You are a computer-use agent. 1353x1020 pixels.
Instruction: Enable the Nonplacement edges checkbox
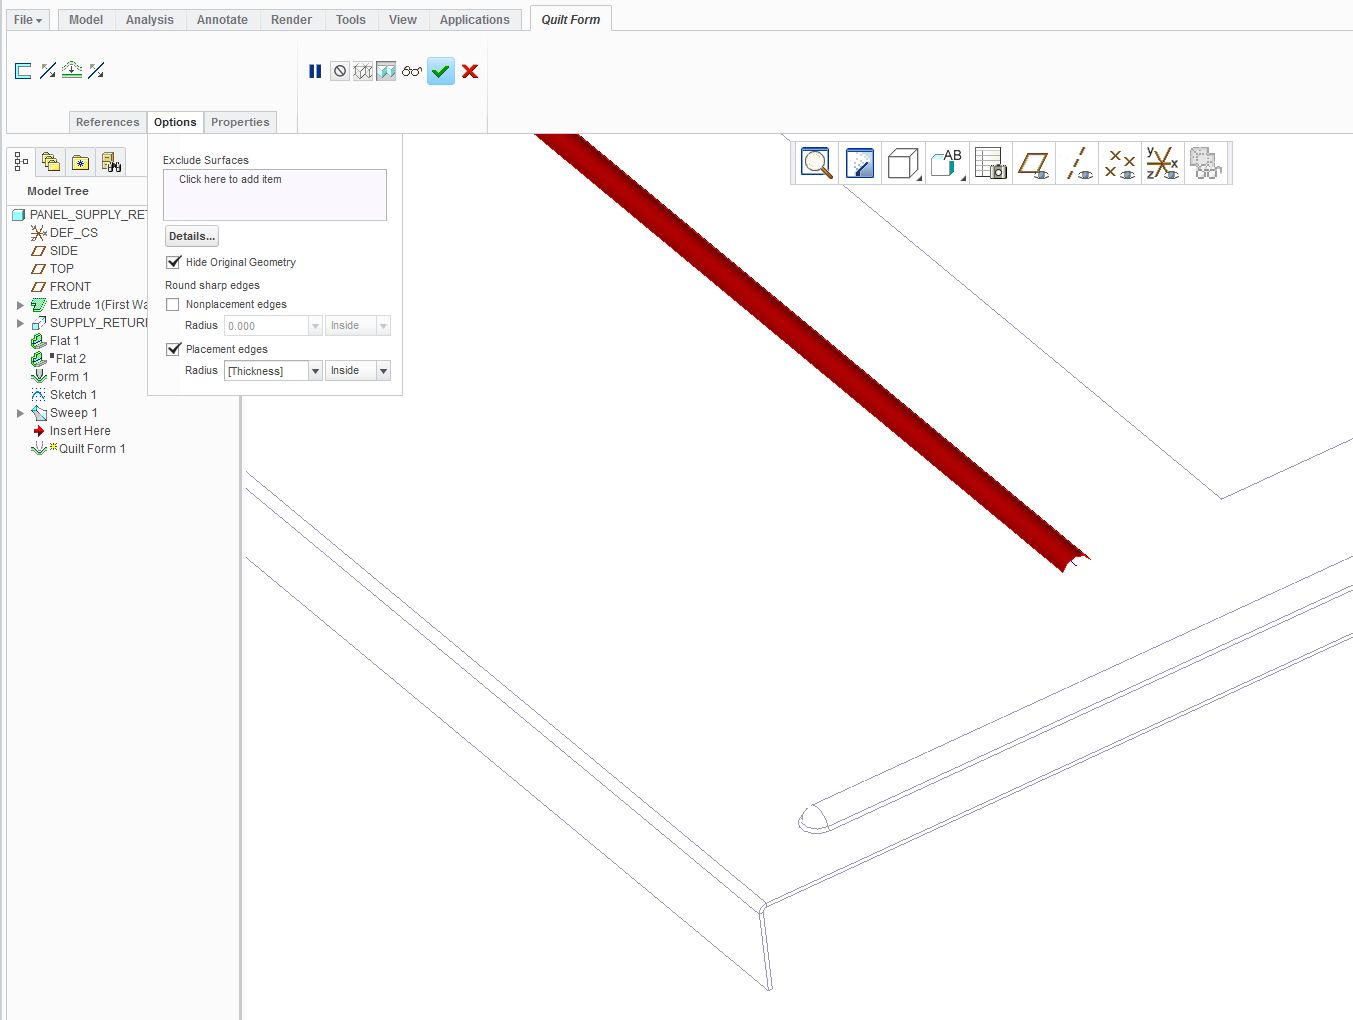[x=173, y=304]
